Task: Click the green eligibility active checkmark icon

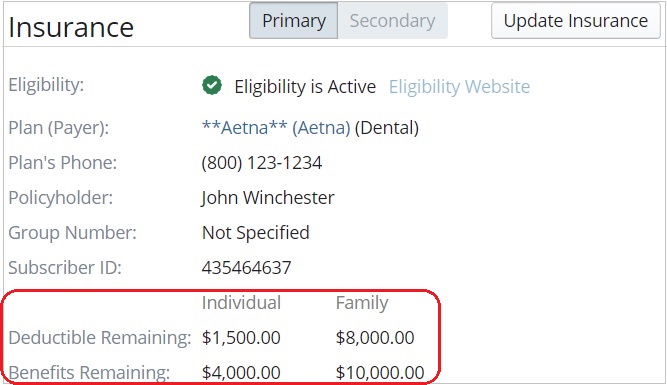Action: [212, 85]
